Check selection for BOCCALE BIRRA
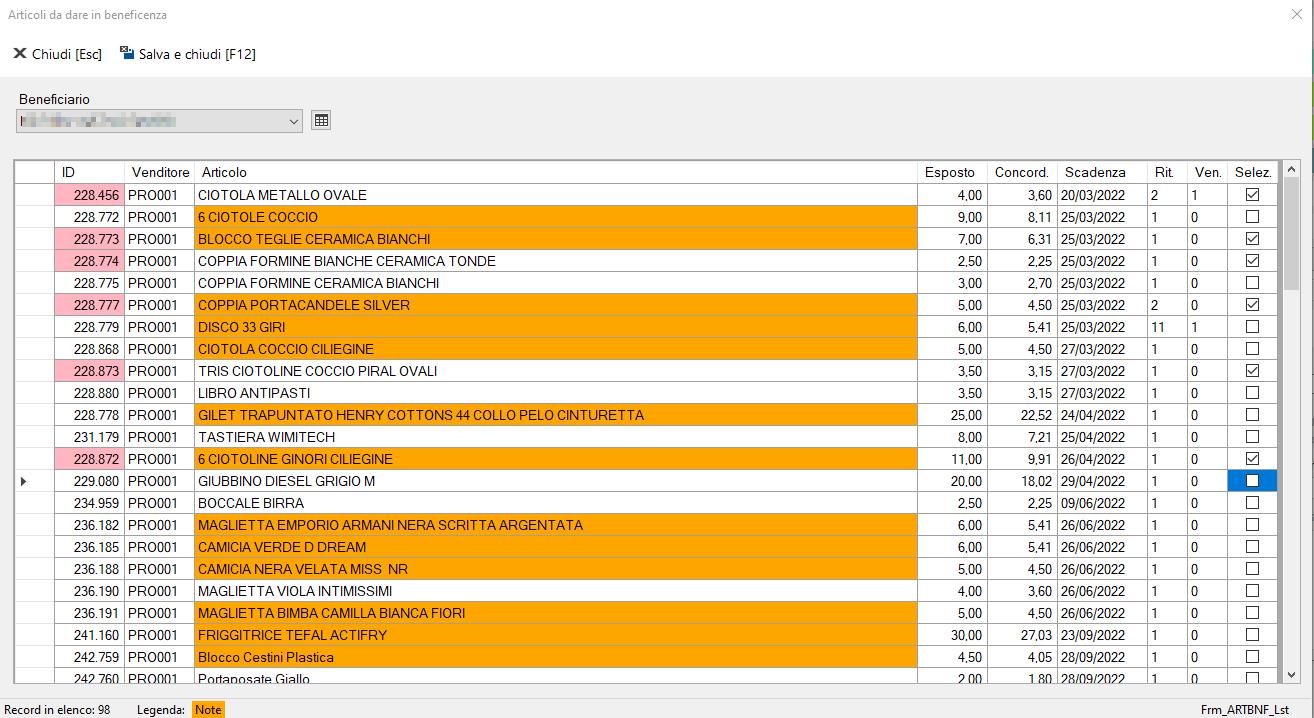 coord(1252,503)
